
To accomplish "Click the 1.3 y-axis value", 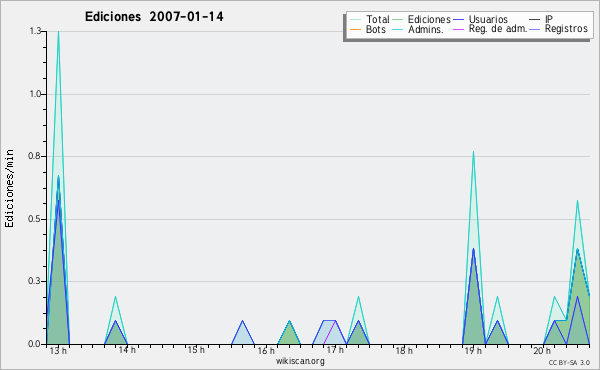I will click(35, 31).
